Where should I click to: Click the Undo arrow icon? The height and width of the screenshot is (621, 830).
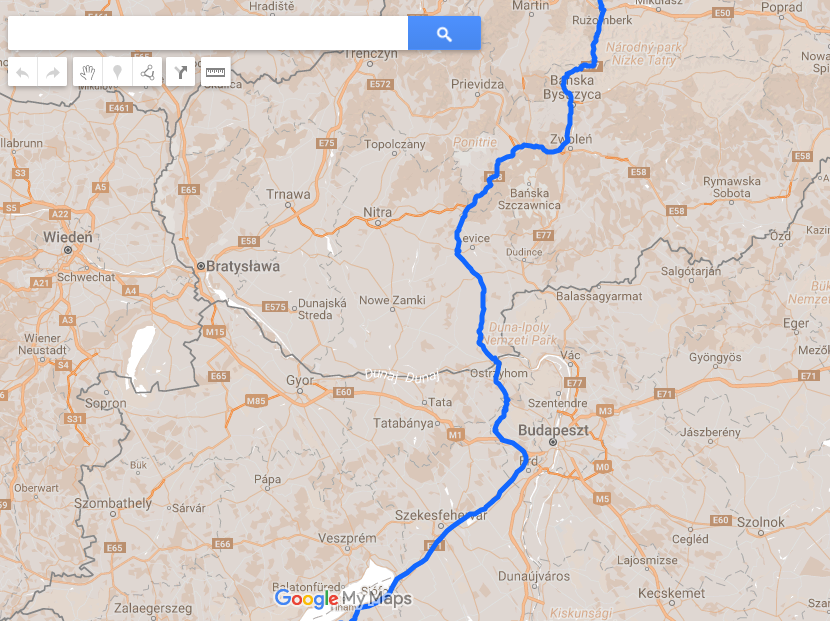coord(23,72)
